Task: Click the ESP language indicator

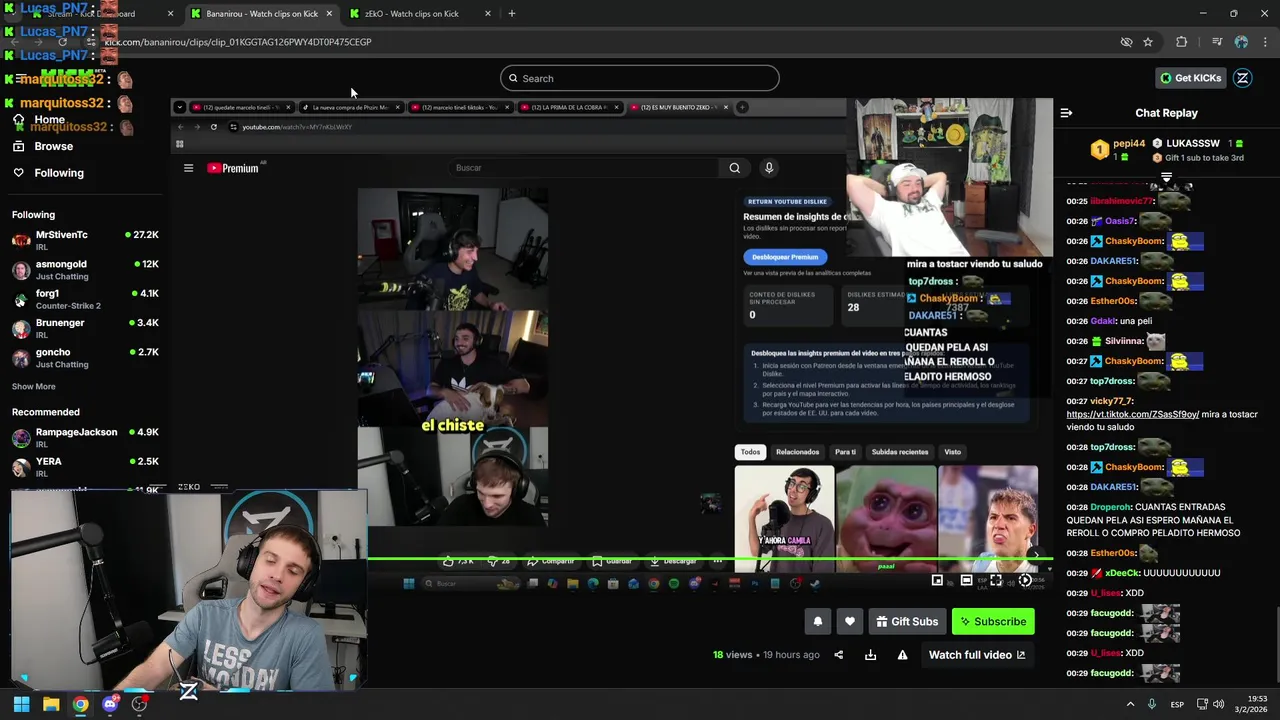Action: pyautogui.click(x=1179, y=704)
